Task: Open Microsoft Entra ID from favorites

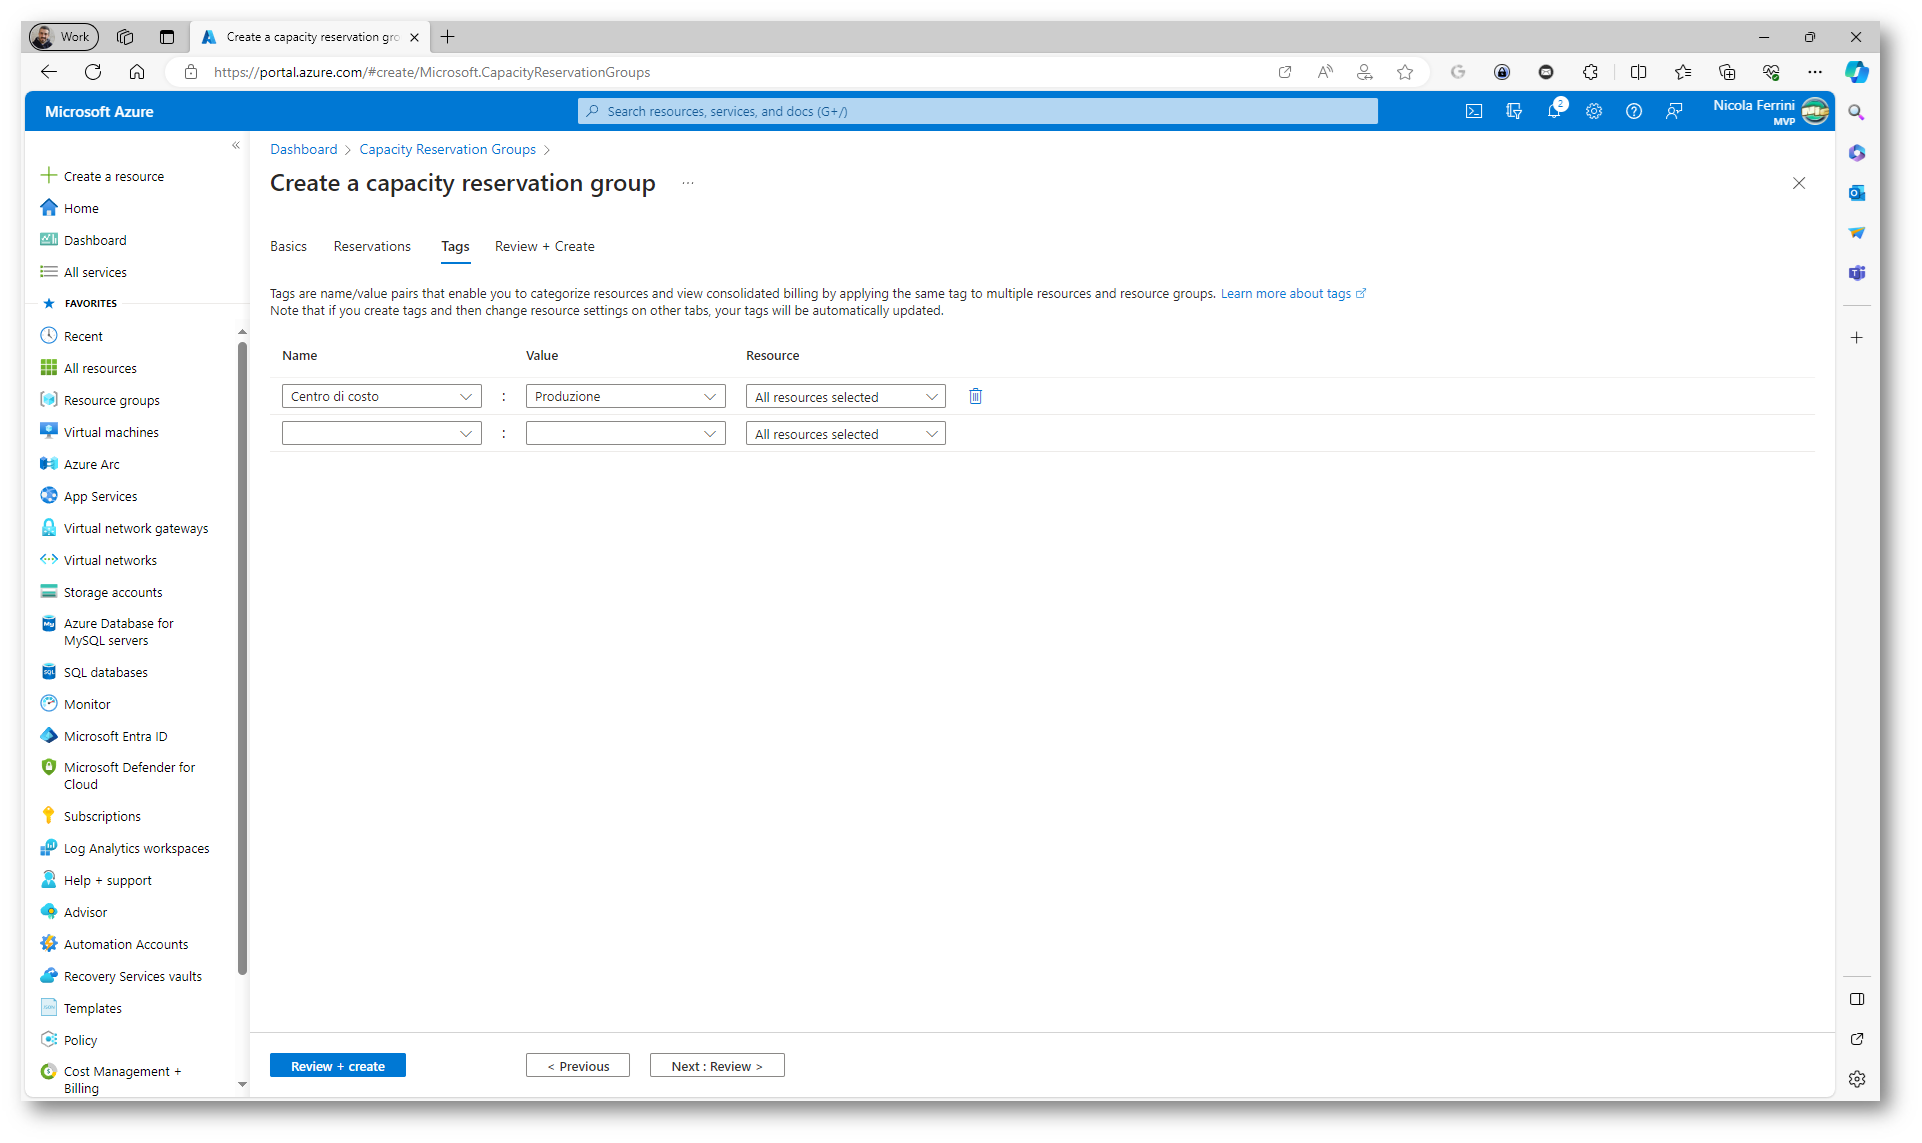Action: (115, 736)
